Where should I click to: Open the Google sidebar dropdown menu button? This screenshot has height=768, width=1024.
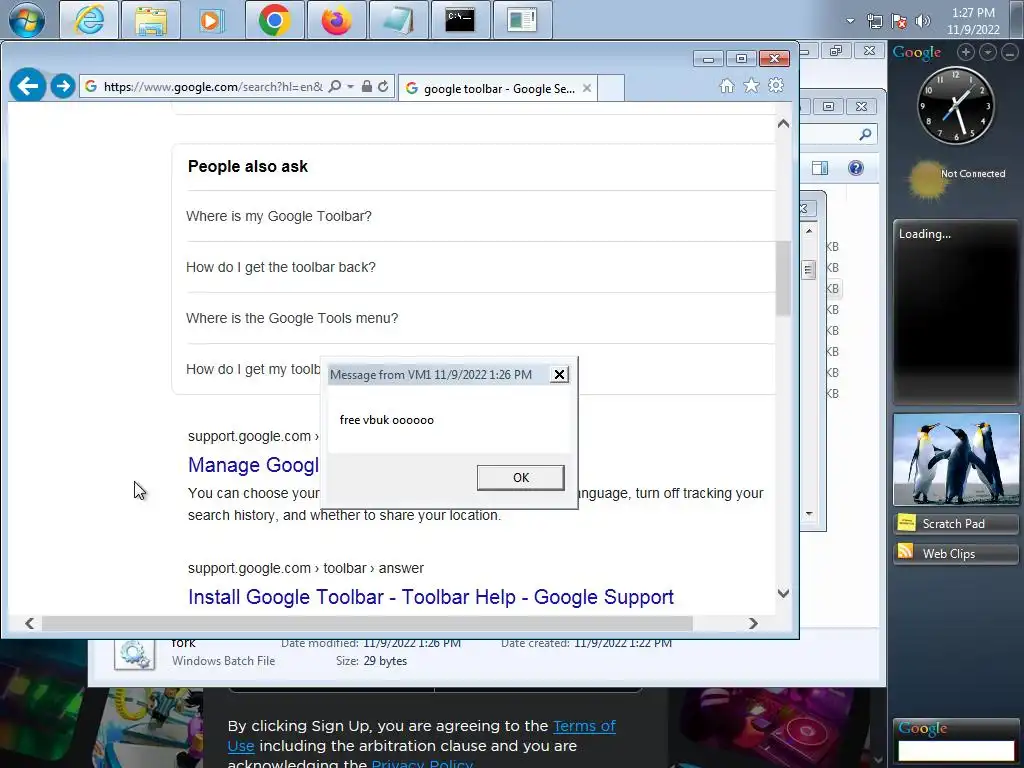click(x=987, y=52)
